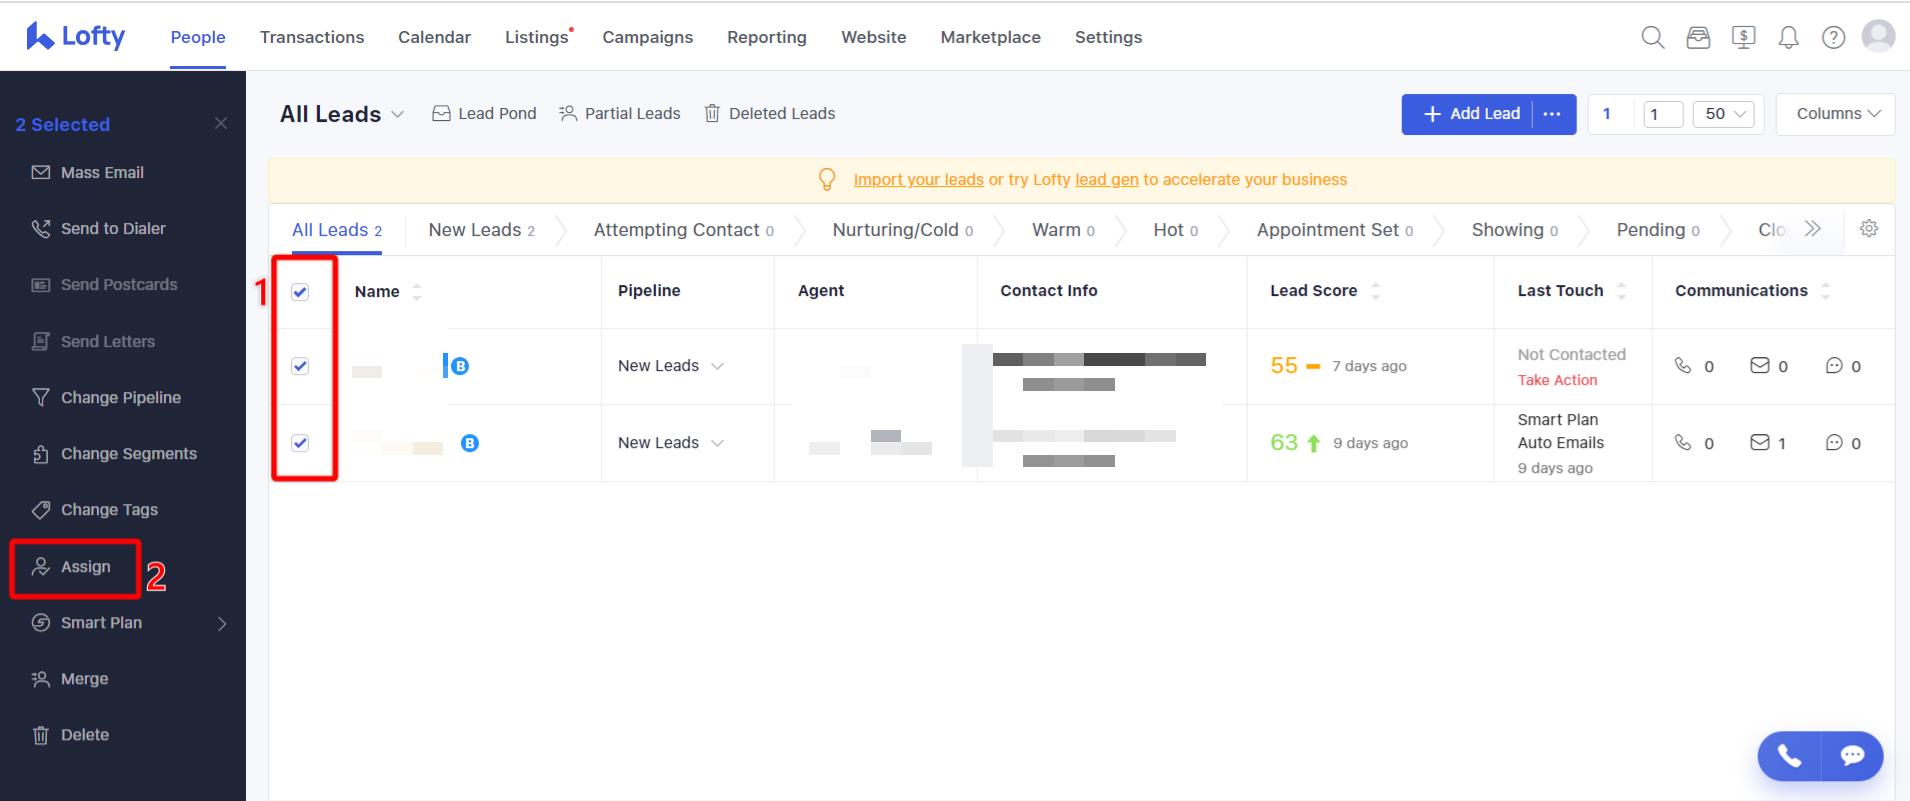Click chat icon in lead score 63 row

click(1834, 442)
